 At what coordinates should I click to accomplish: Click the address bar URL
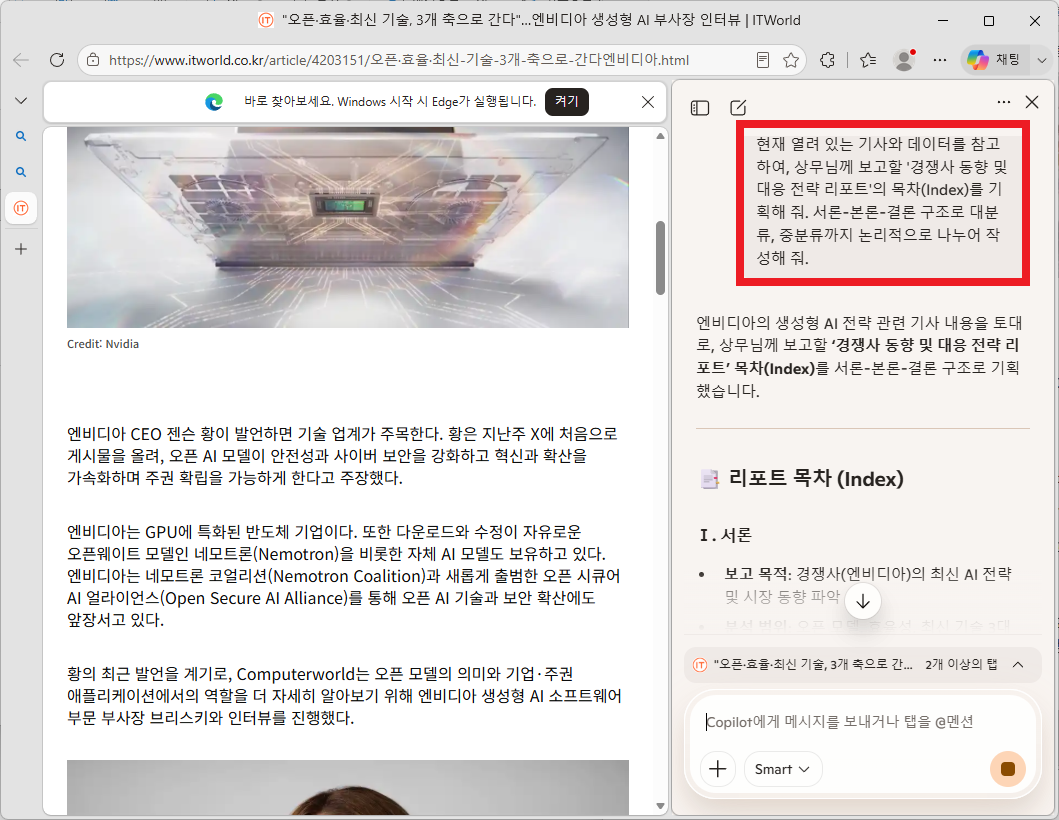[x=398, y=60]
